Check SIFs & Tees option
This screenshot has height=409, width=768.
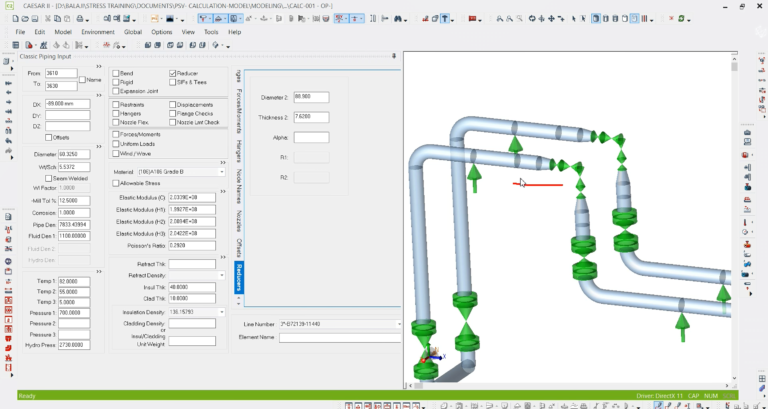pos(172,82)
